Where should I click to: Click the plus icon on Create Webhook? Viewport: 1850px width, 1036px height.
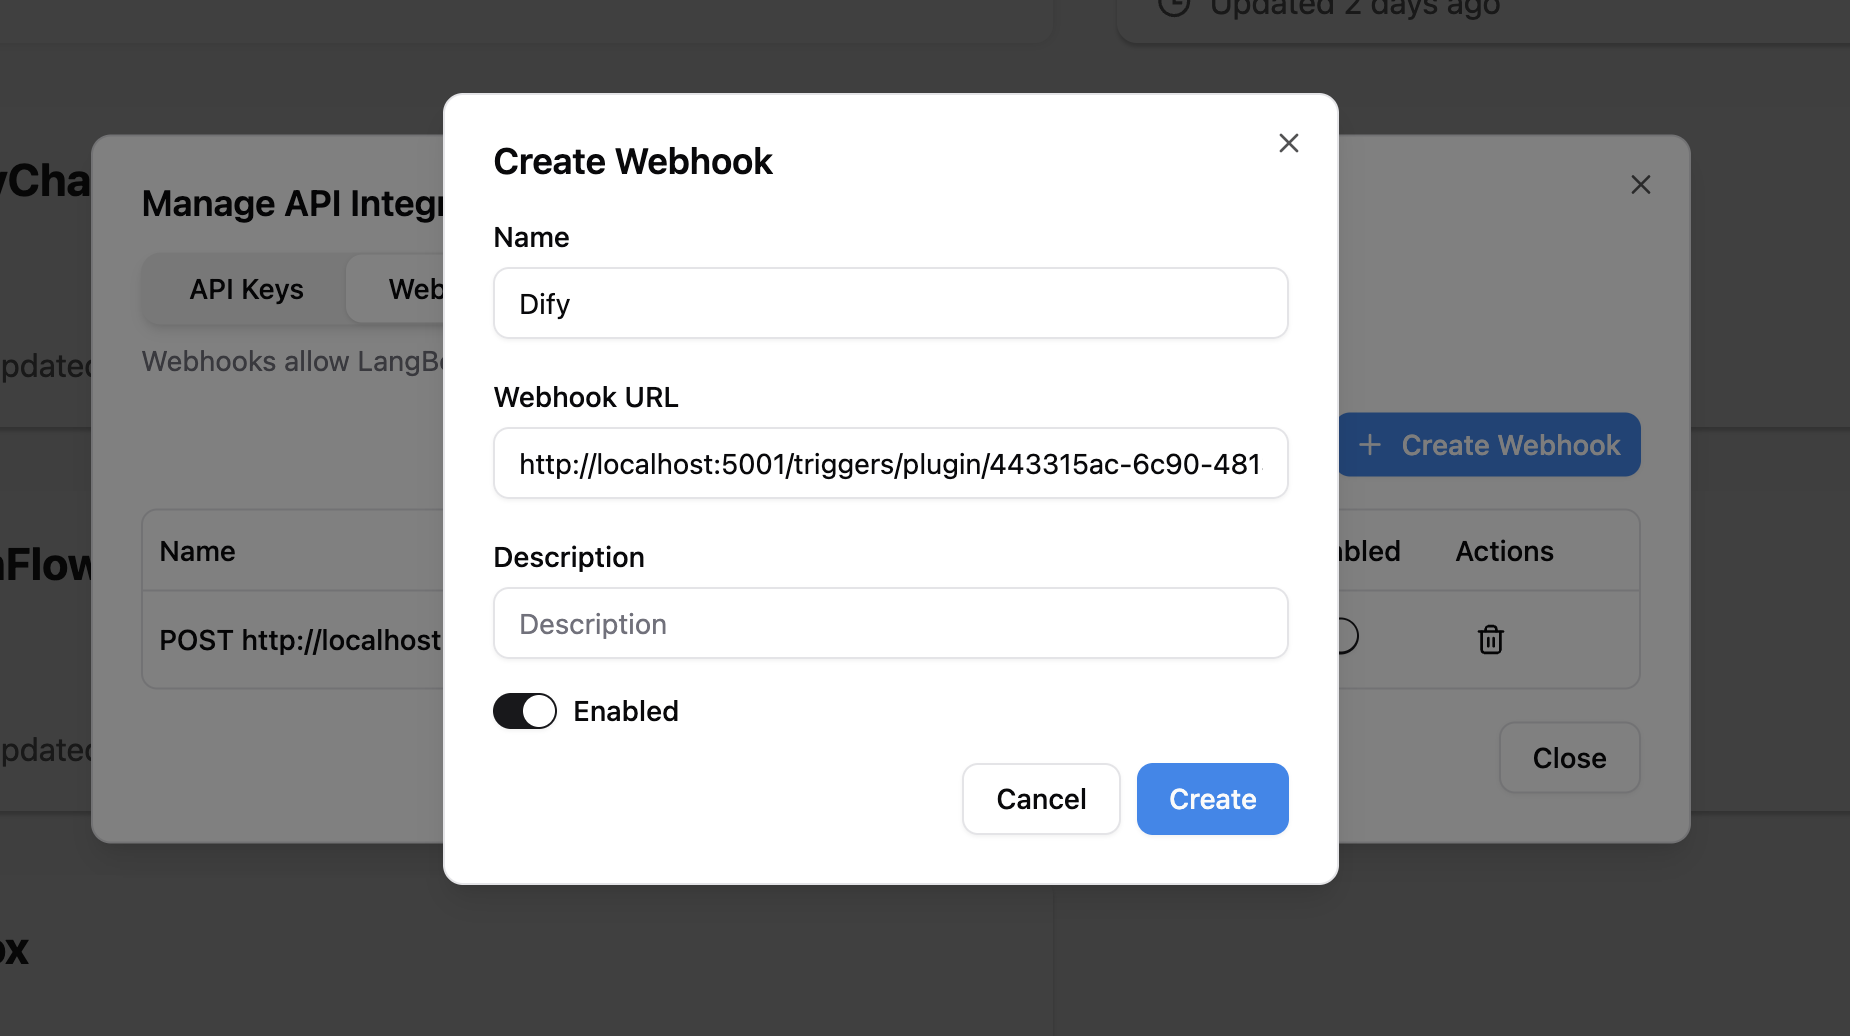pos(1370,445)
